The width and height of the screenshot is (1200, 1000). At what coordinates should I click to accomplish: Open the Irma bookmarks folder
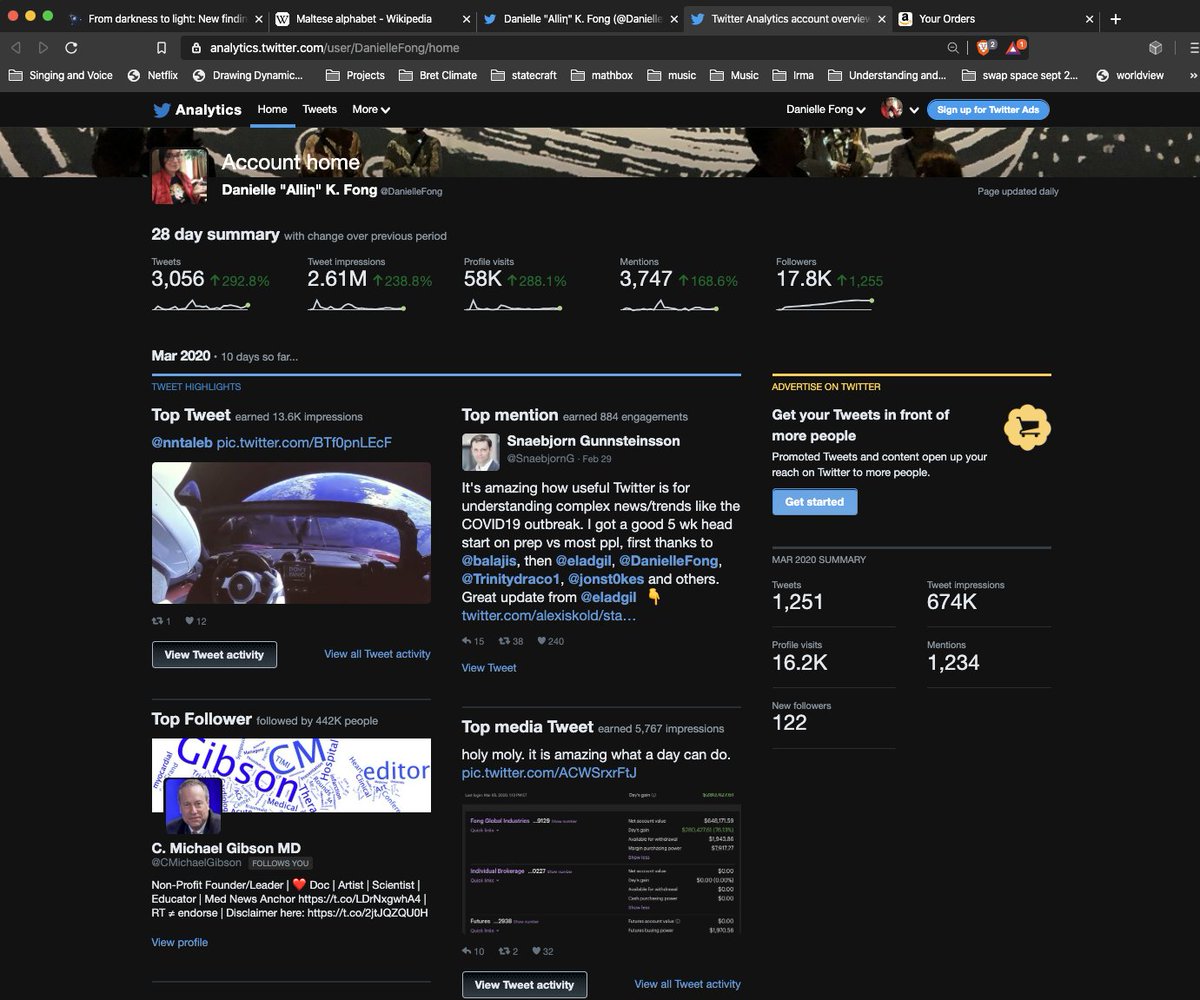click(x=794, y=75)
